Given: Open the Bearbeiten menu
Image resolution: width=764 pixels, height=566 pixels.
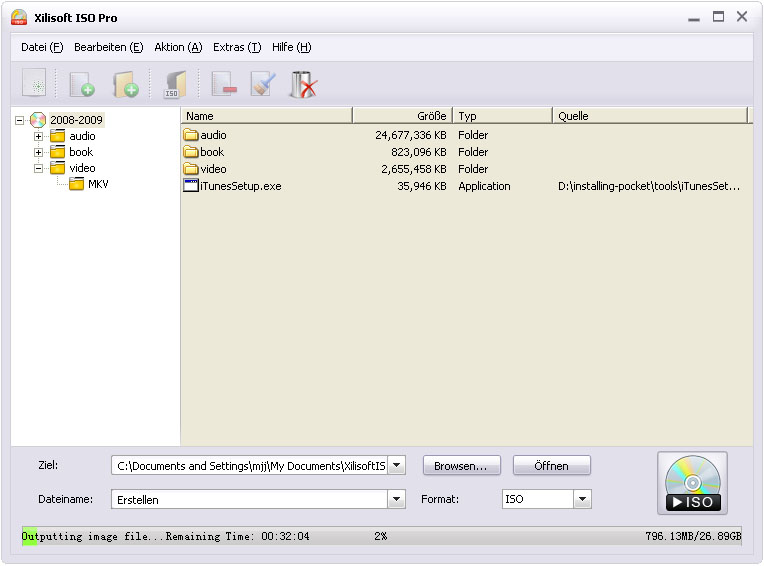Looking at the screenshot, I should [x=109, y=47].
